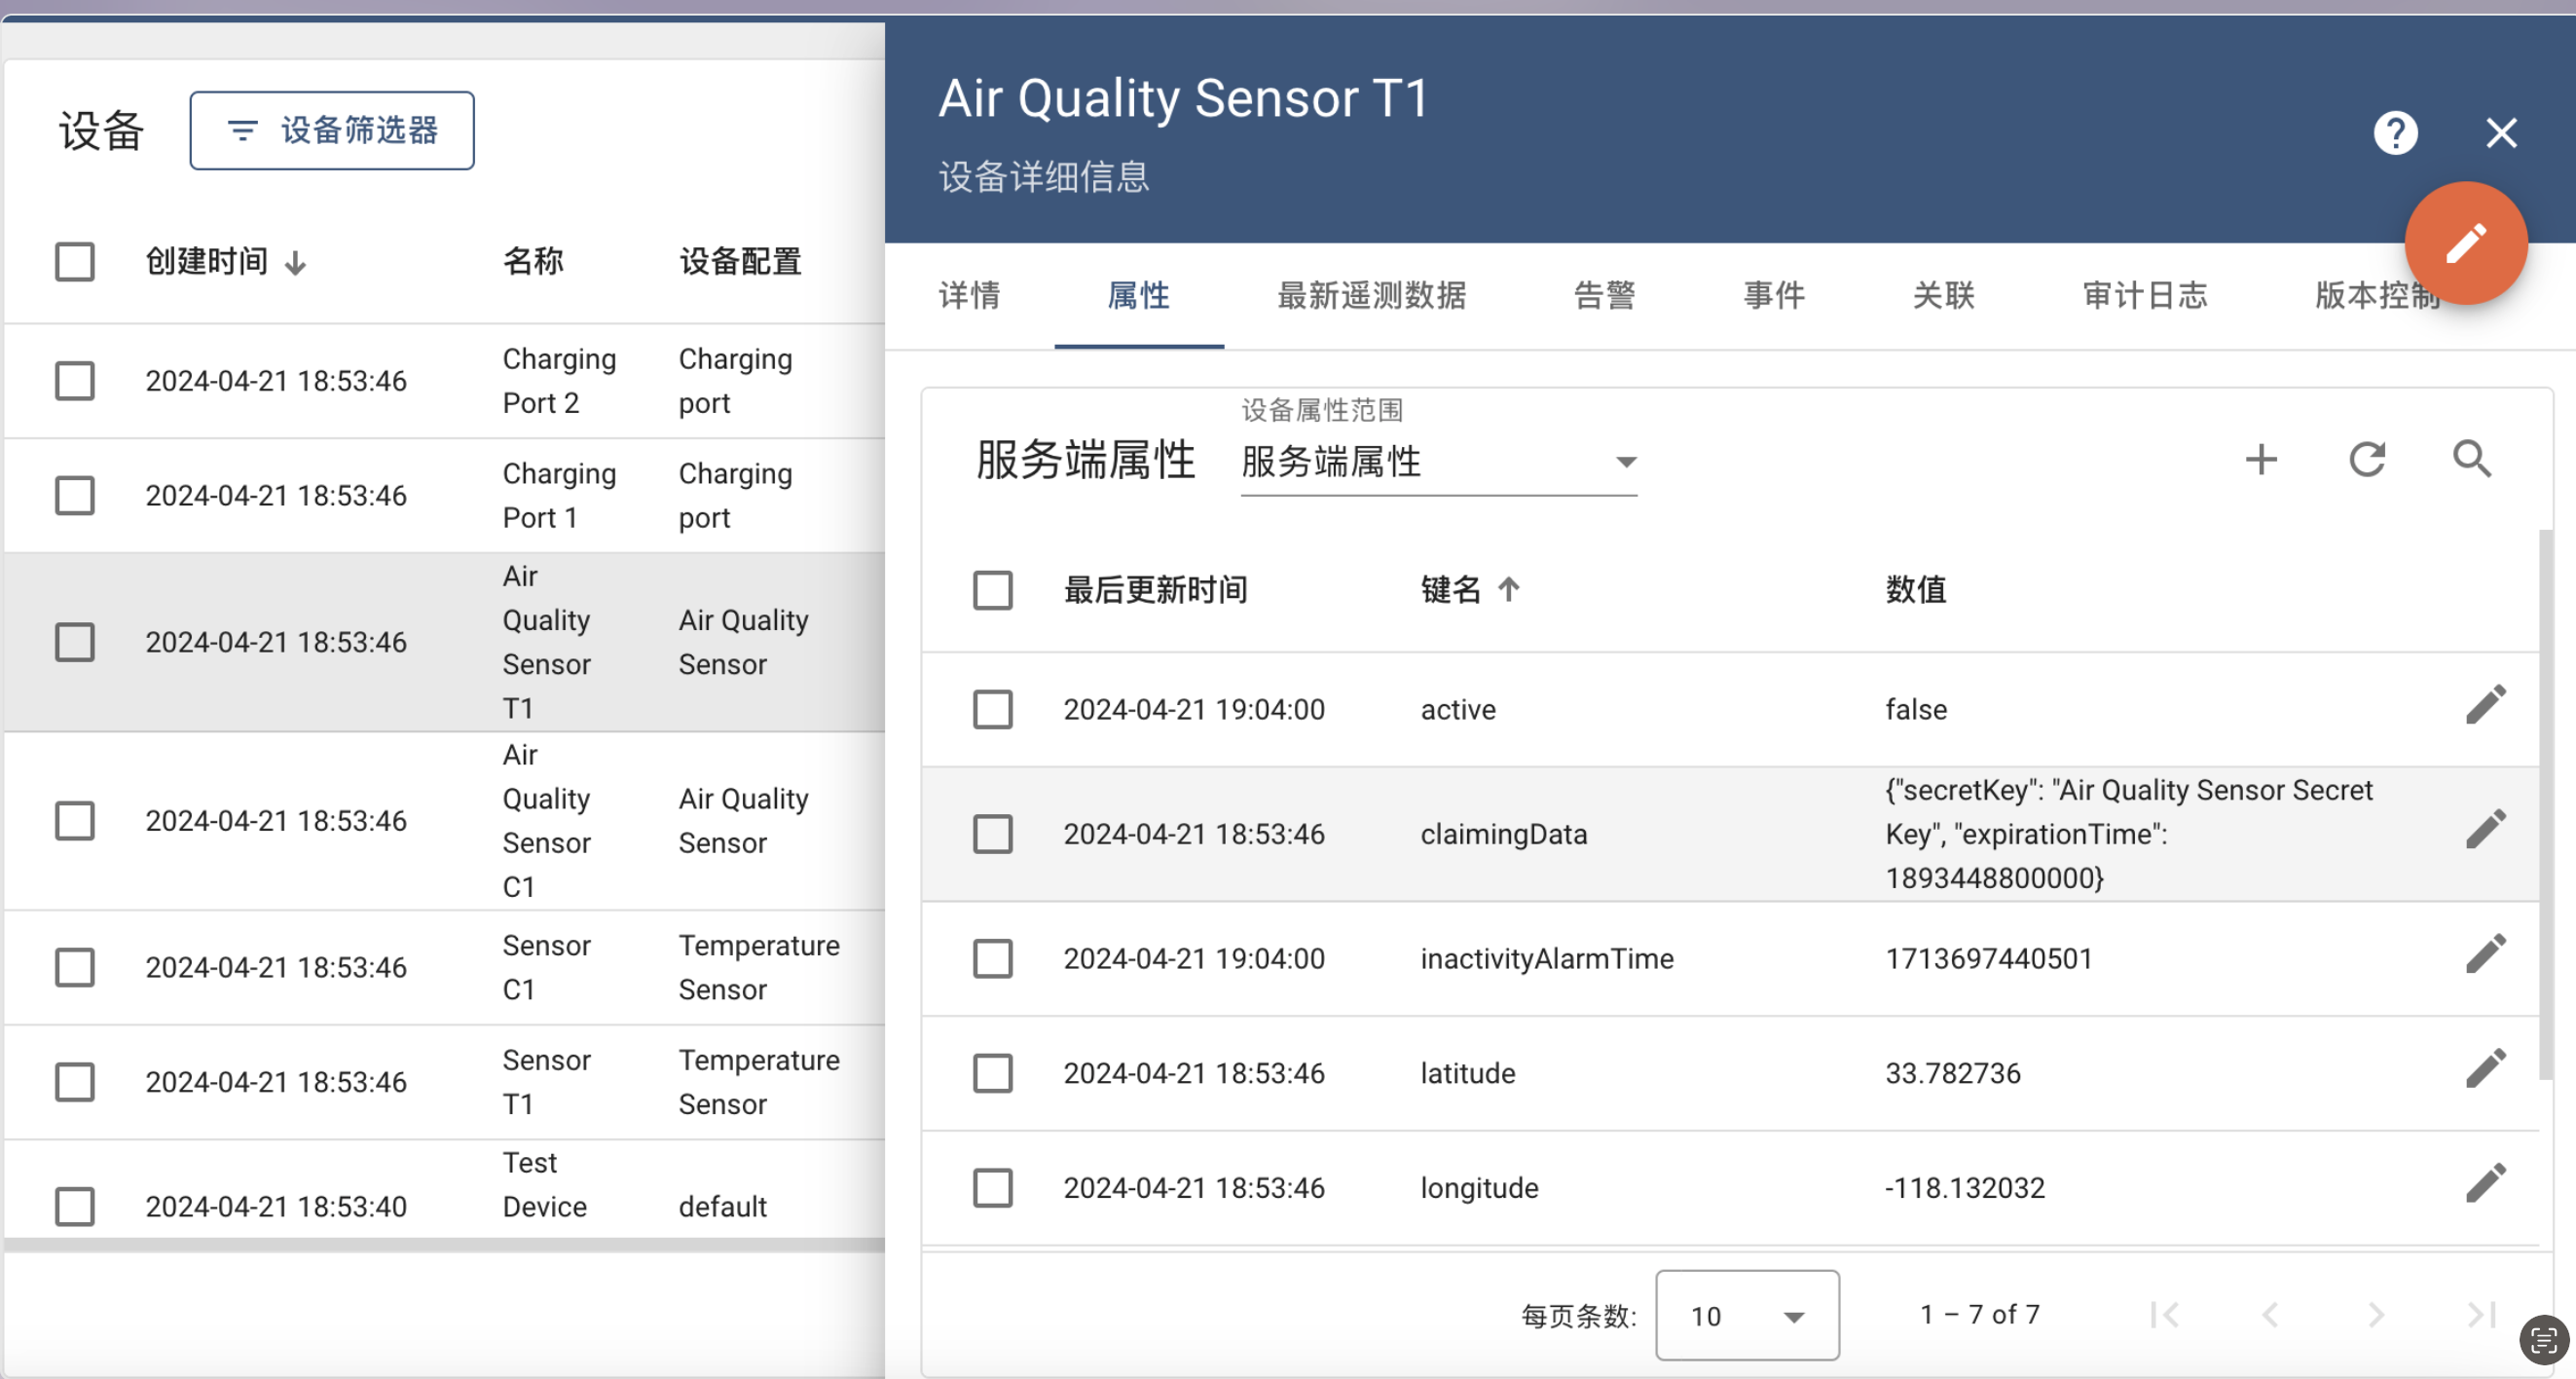The width and height of the screenshot is (2576, 1379).
Task: Select all devices header checkbox
Action: pos(75,262)
